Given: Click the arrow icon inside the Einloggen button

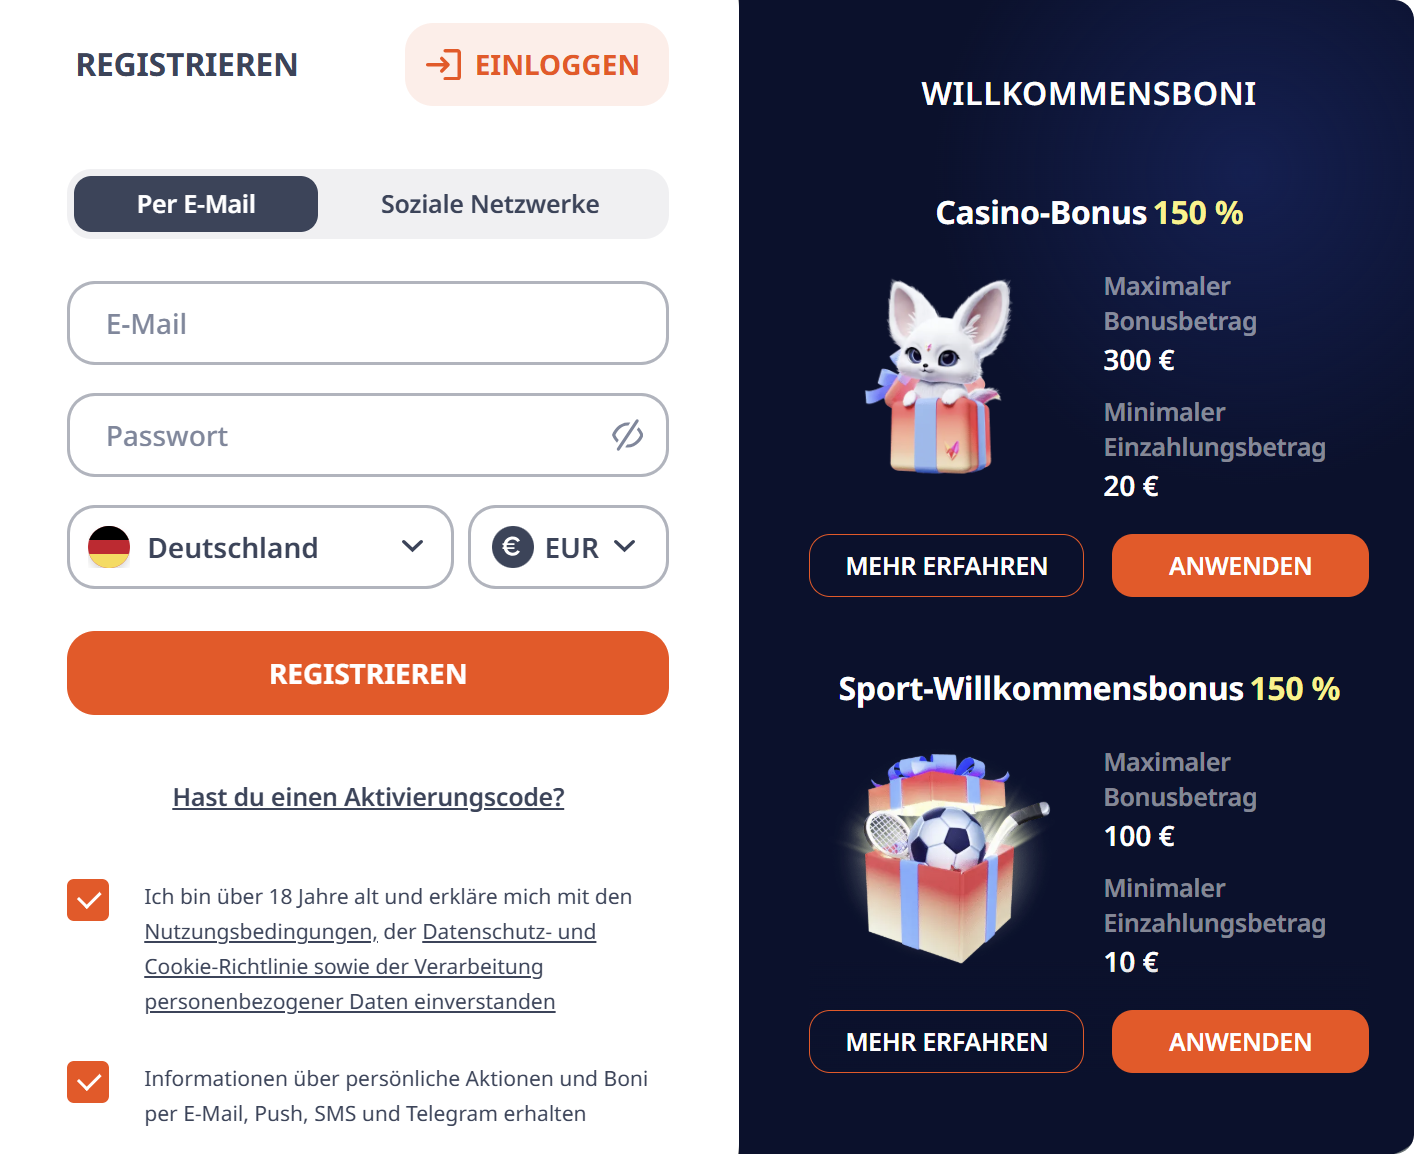Looking at the screenshot, I should coord(443,65).
